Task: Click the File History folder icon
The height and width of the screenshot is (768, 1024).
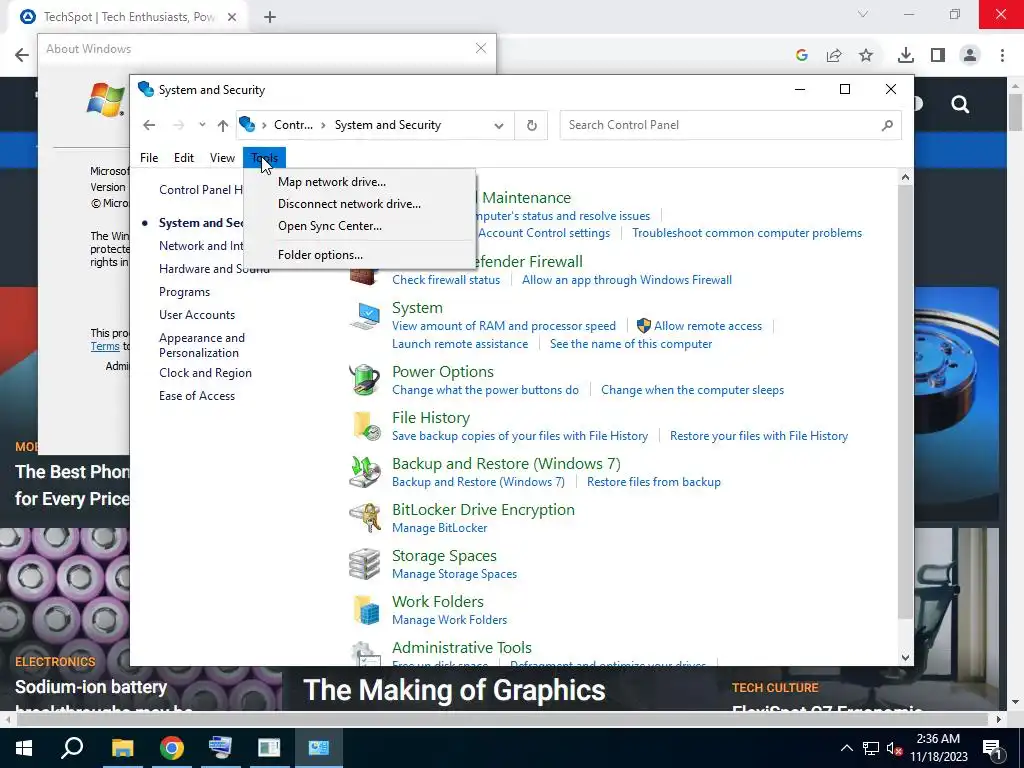Action: click(x=366, y=426)
